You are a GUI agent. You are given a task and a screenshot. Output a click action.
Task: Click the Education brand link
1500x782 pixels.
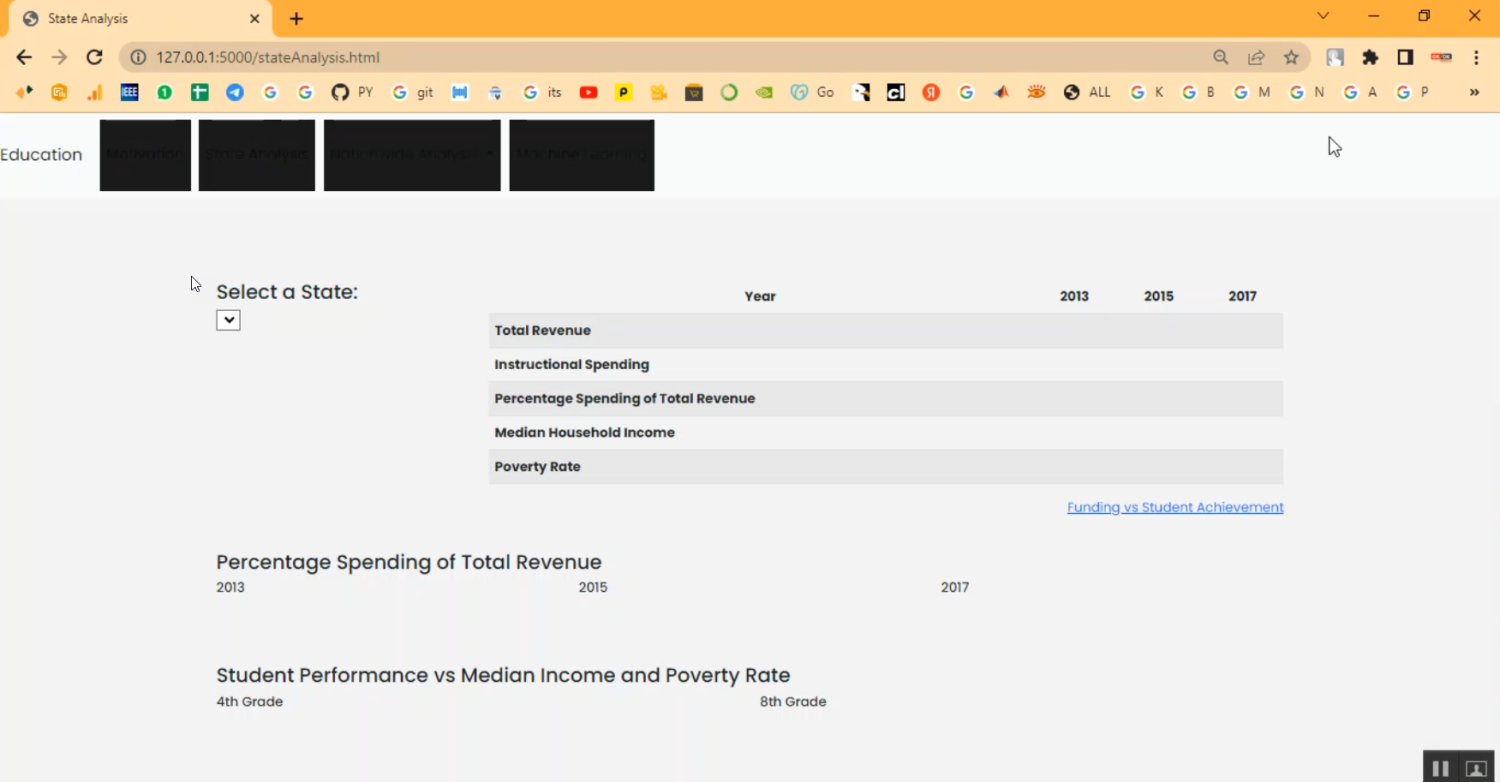click(41, 155)
